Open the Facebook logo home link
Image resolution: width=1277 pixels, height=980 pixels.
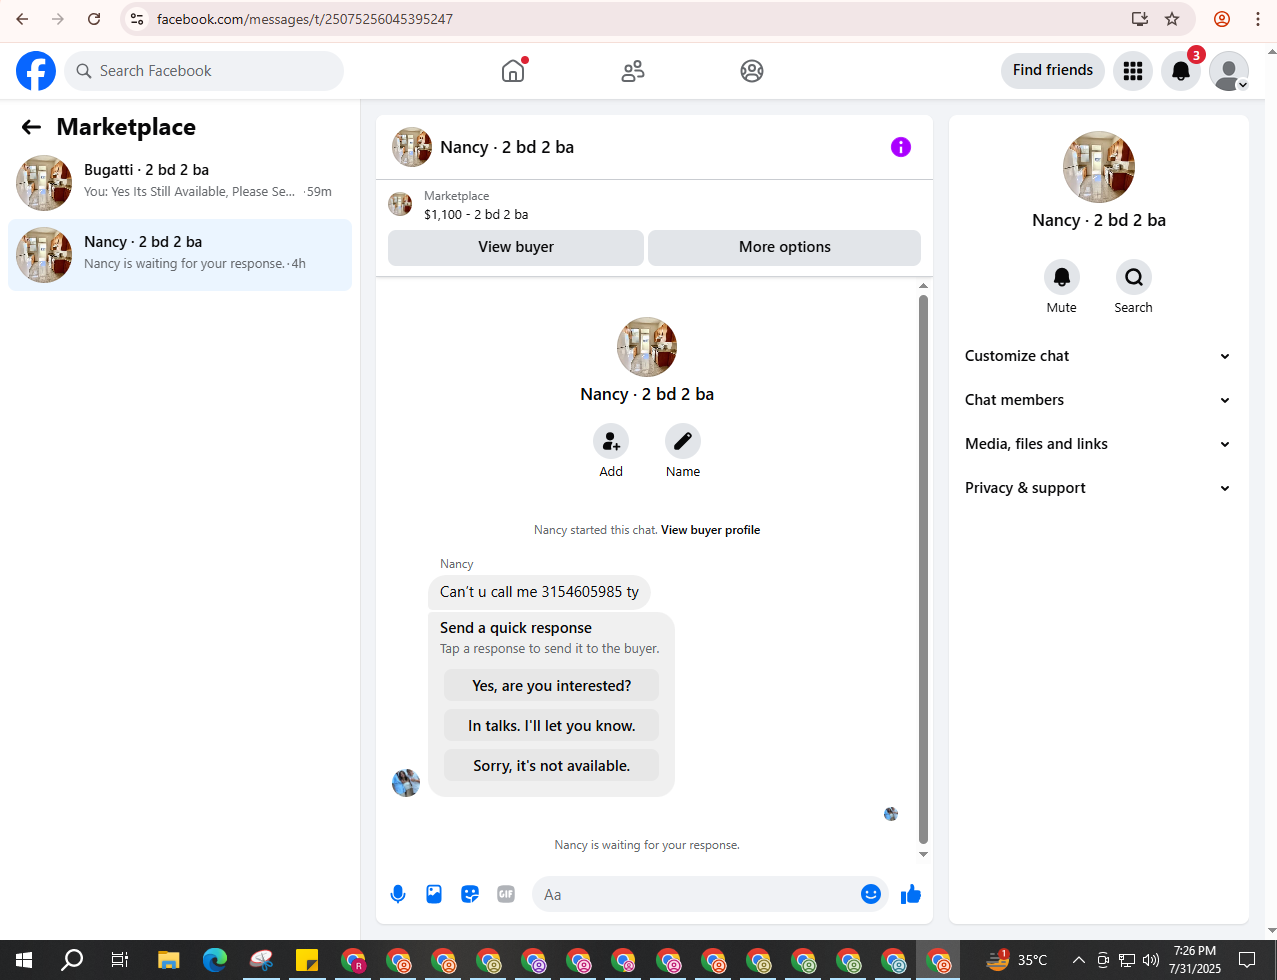tap(36, 71)
